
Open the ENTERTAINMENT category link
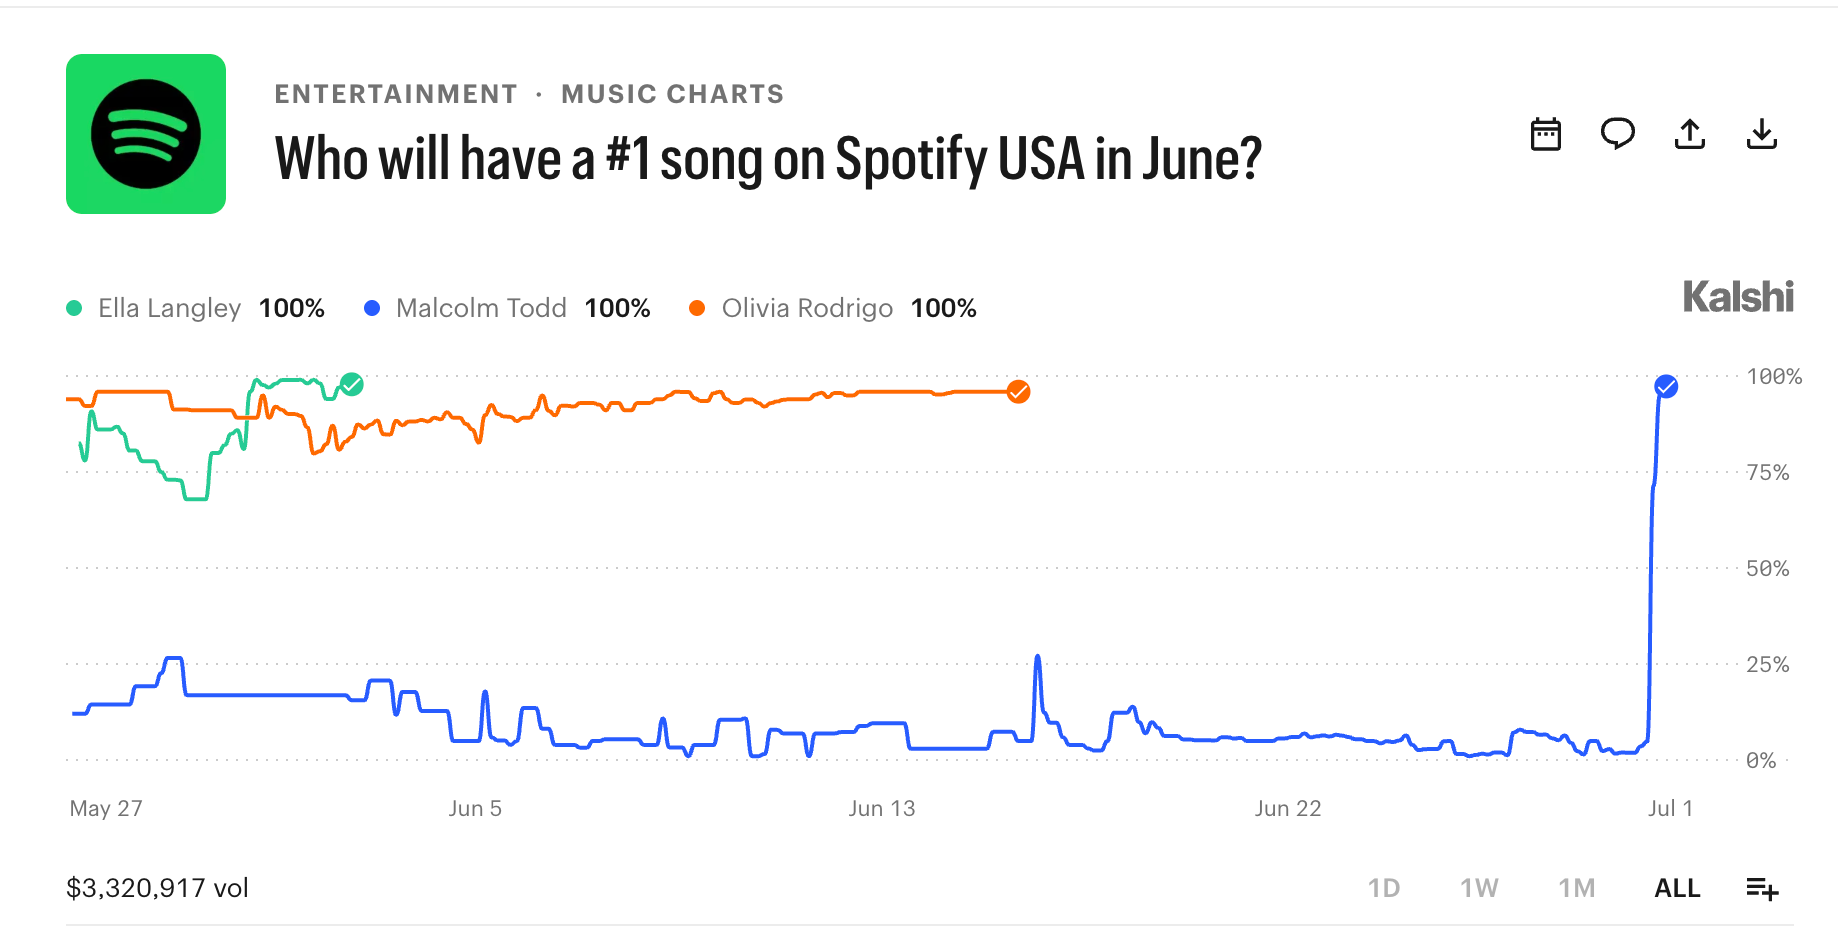(x=396, y=94)
